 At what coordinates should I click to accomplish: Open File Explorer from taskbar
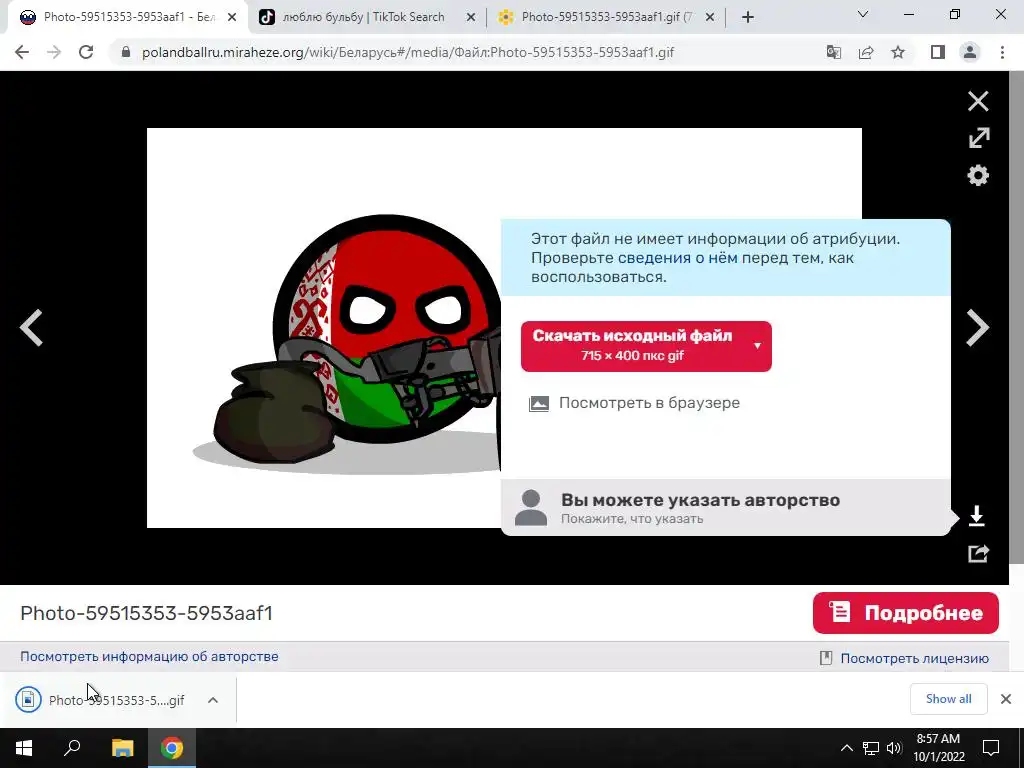(x=122, y=748)
